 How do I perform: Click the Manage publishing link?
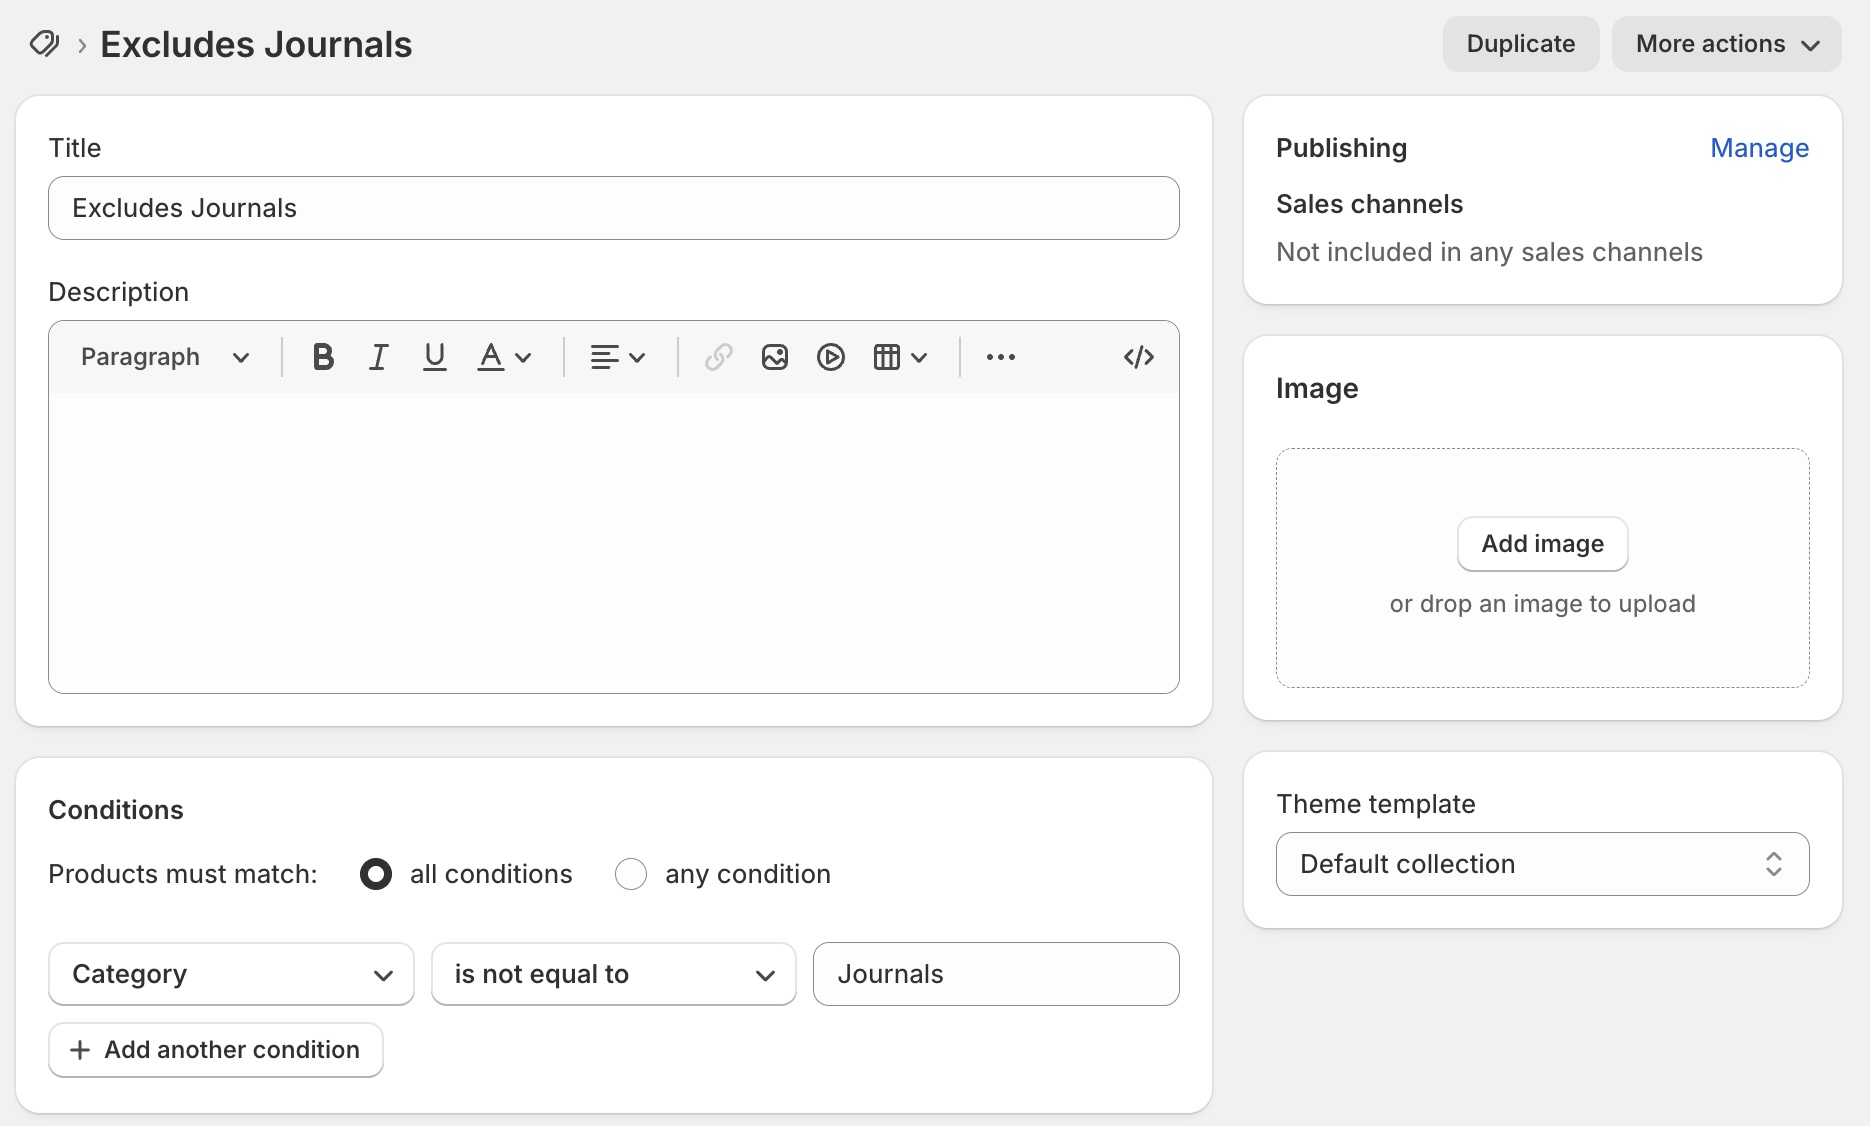point(1759,148)
